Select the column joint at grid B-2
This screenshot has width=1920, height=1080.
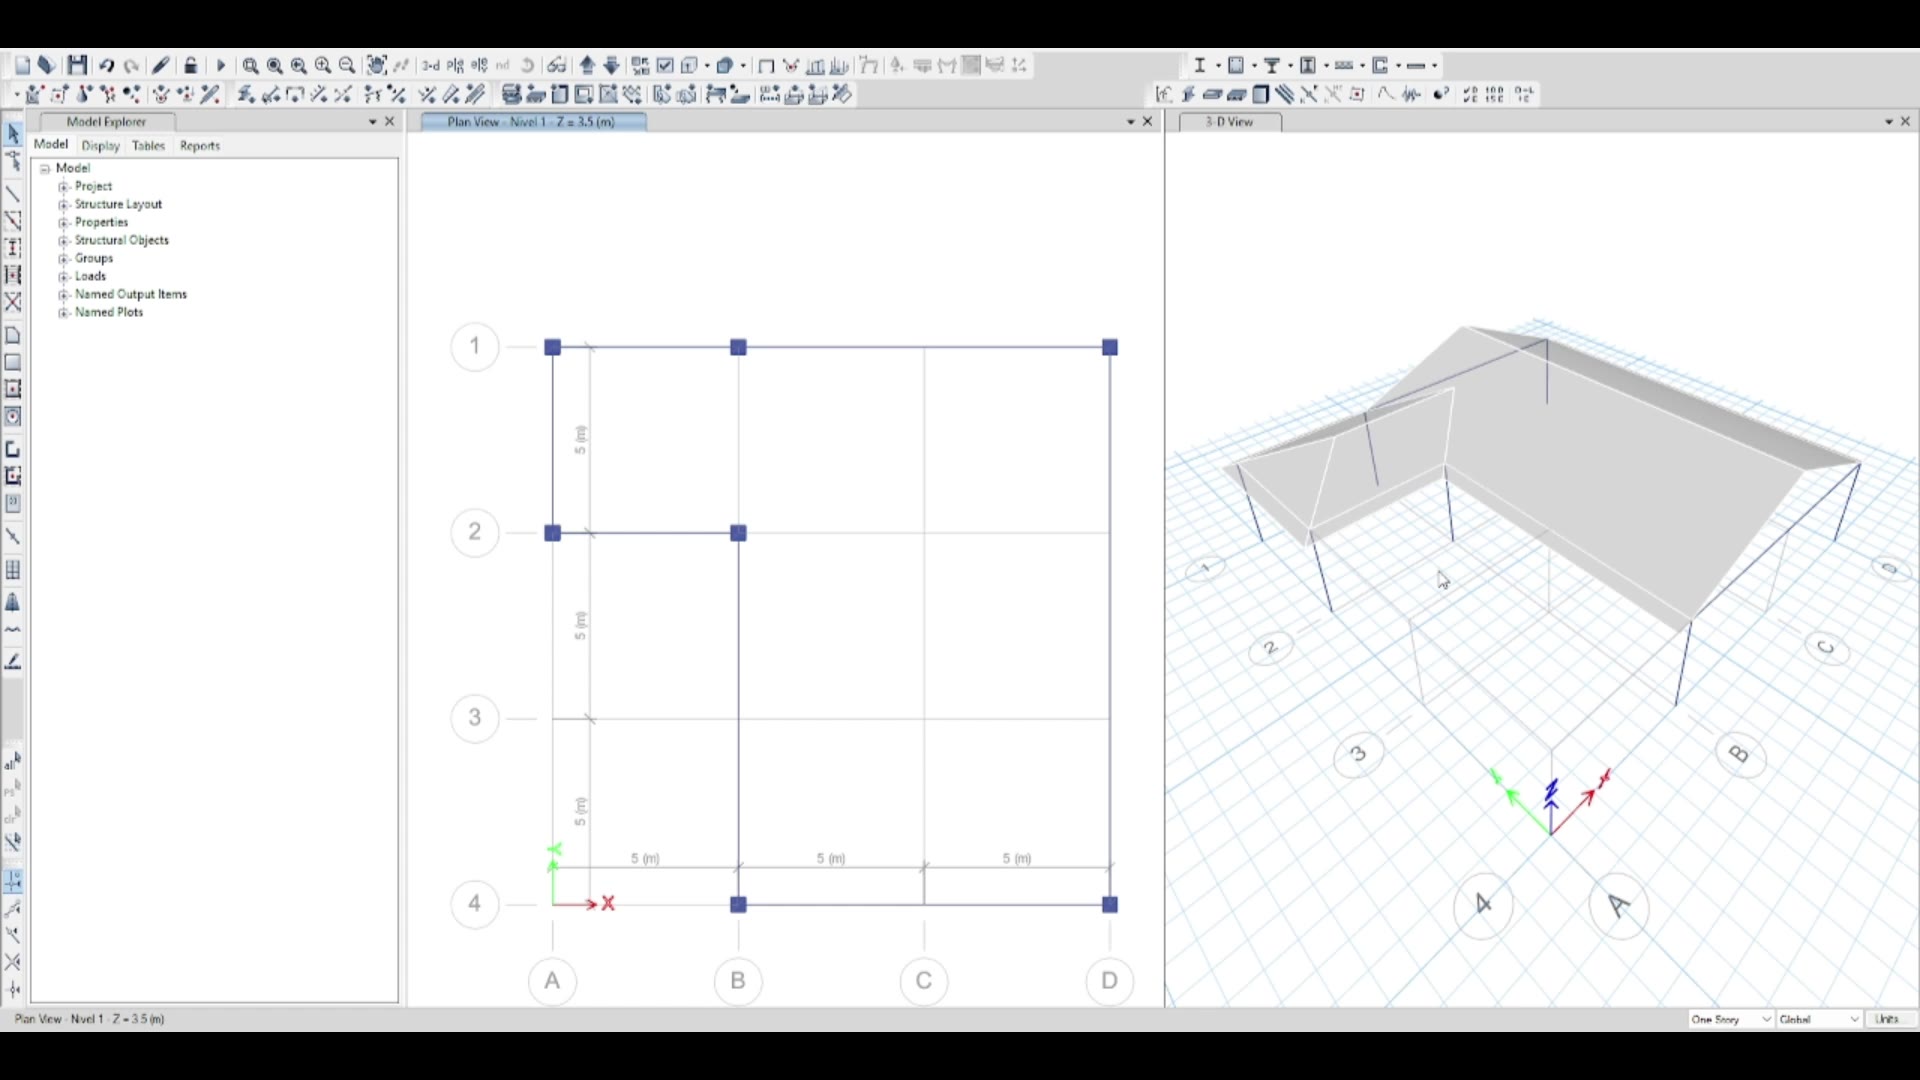739,534
